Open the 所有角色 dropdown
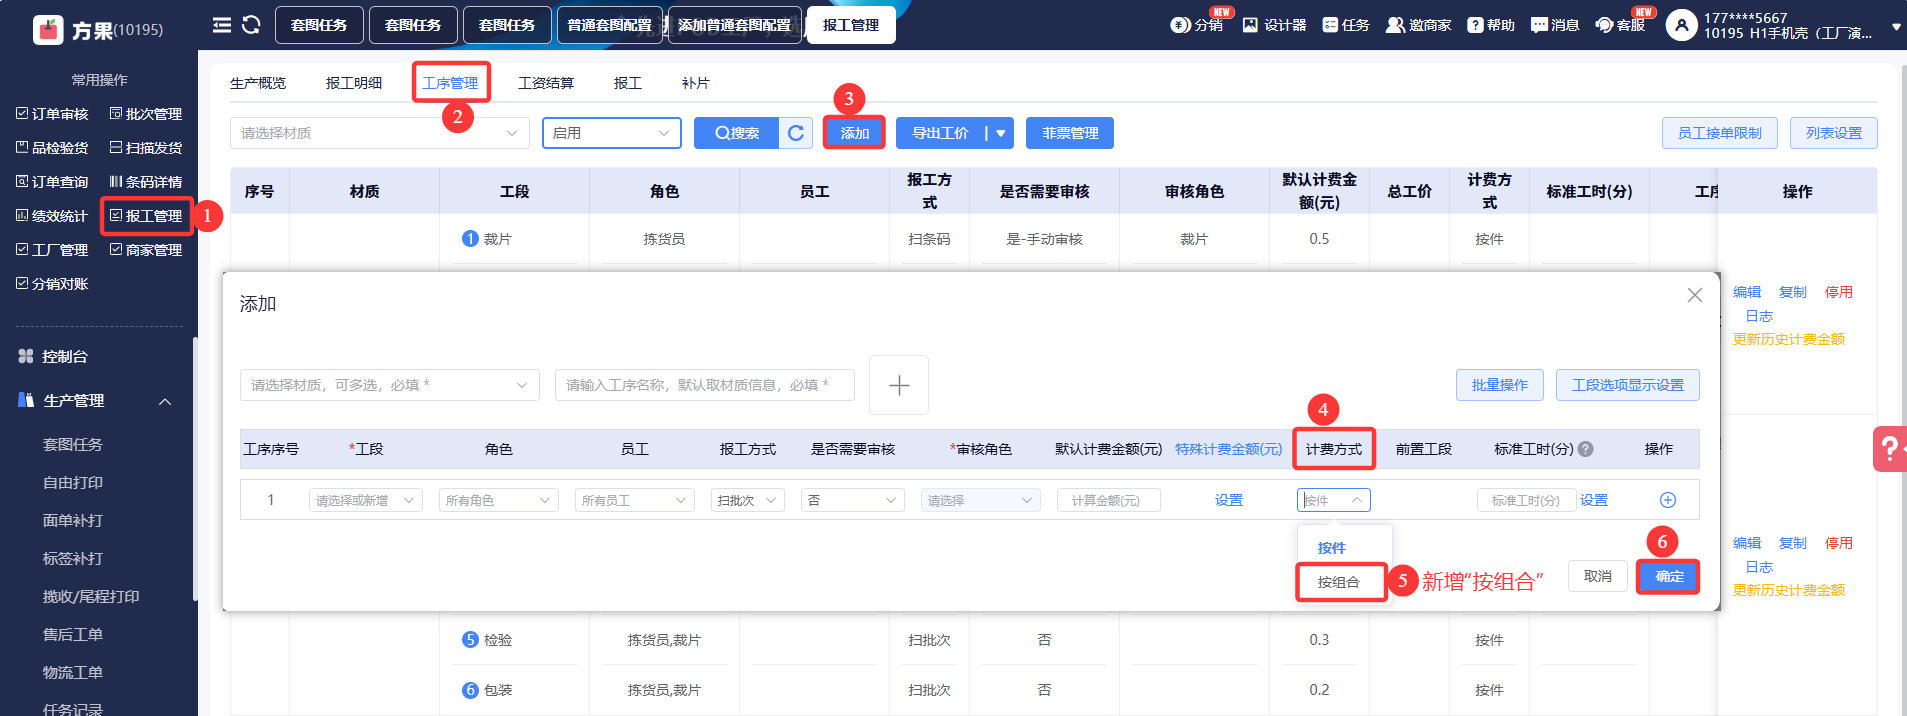 coord(498,500)
